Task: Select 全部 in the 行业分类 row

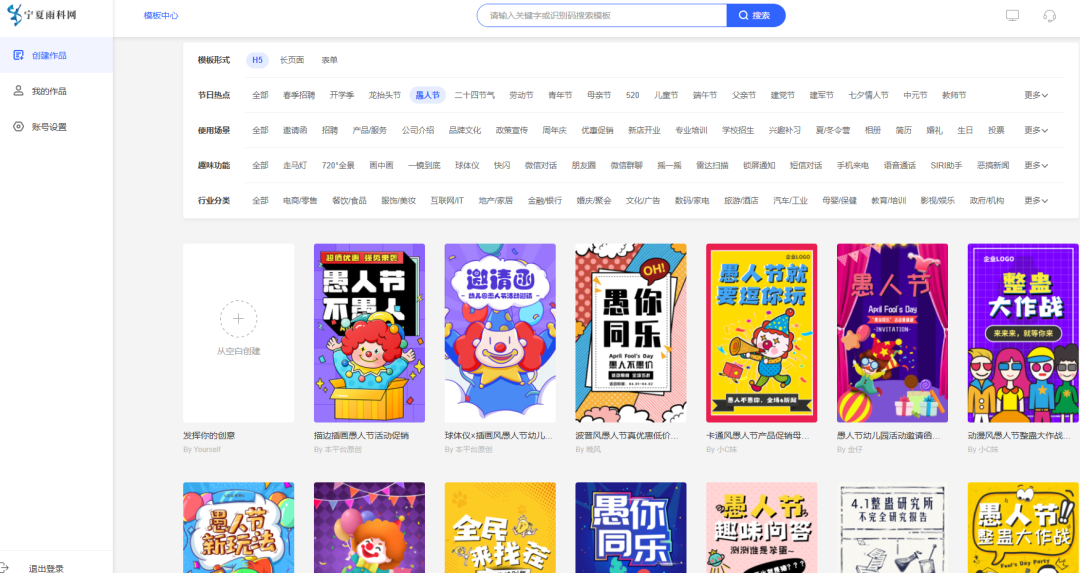Action: 260,200
